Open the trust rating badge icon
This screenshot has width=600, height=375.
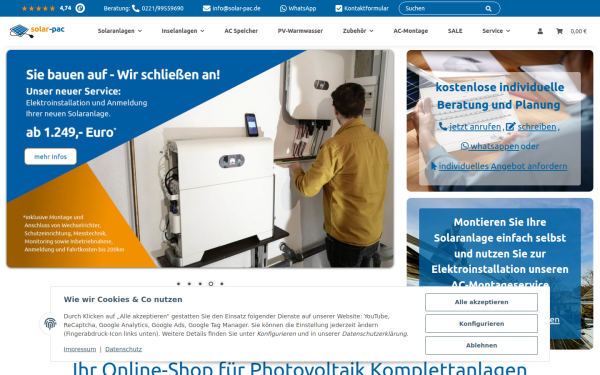pyautogui.click(x=80, y=8)
